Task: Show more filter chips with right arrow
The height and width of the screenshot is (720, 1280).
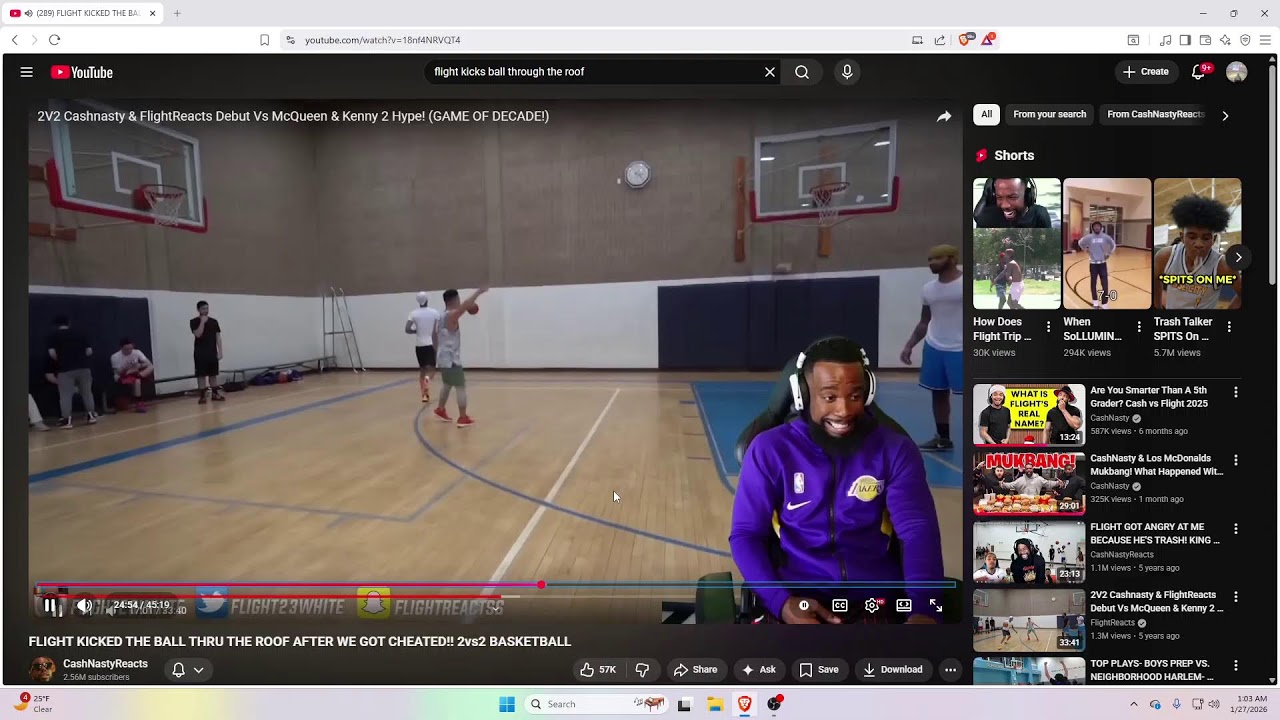Action: click(x=1225, y=115)
